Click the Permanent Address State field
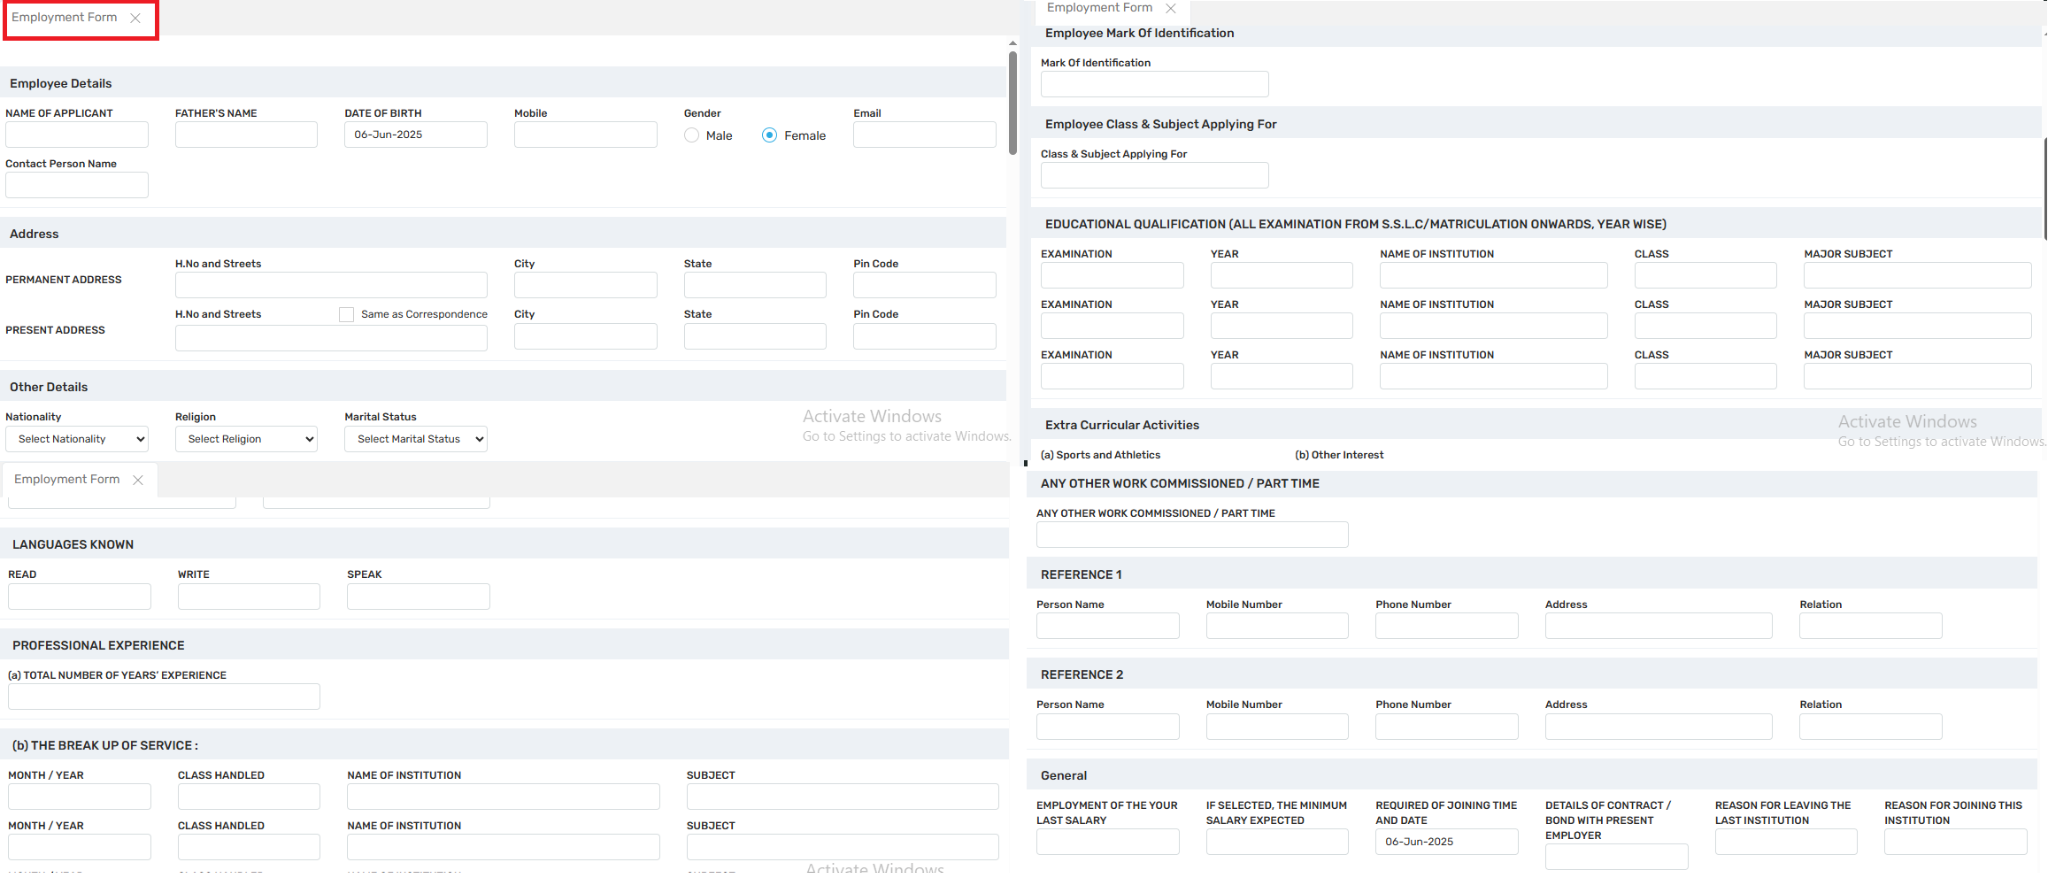 755,285
